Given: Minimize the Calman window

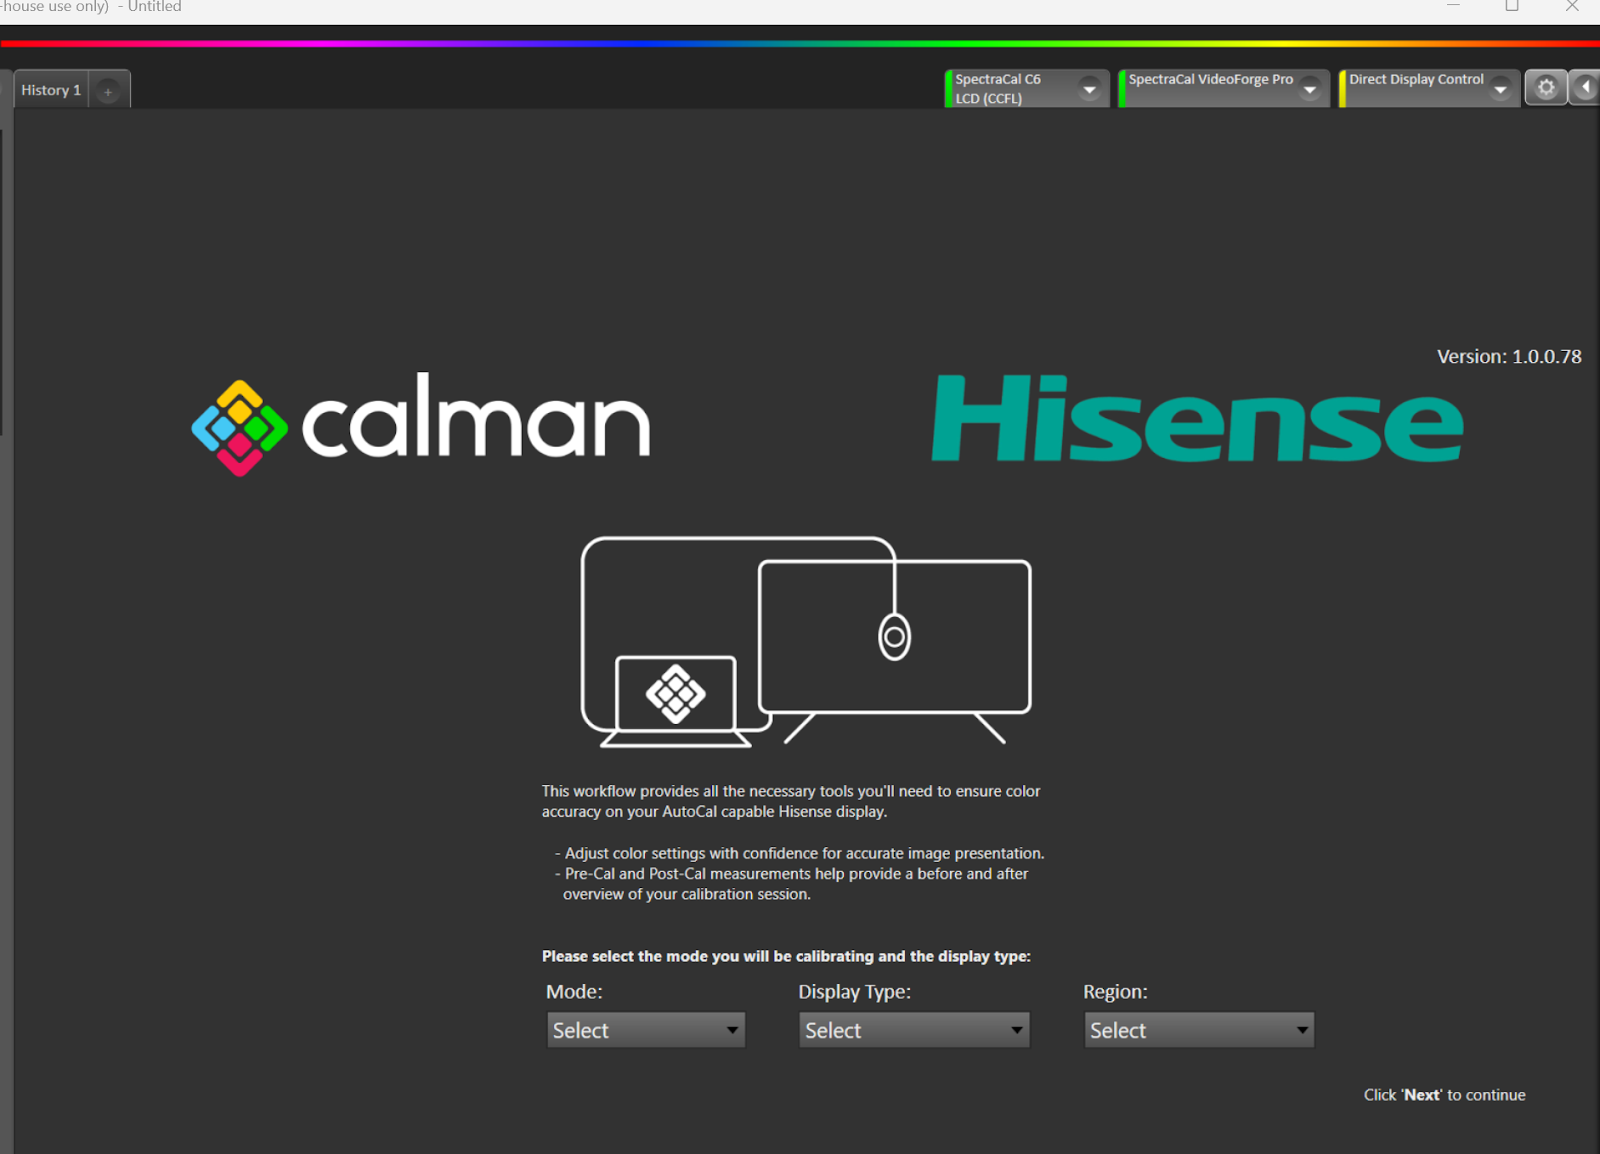Looking at the screenshot, I should tap(1453, 6).
